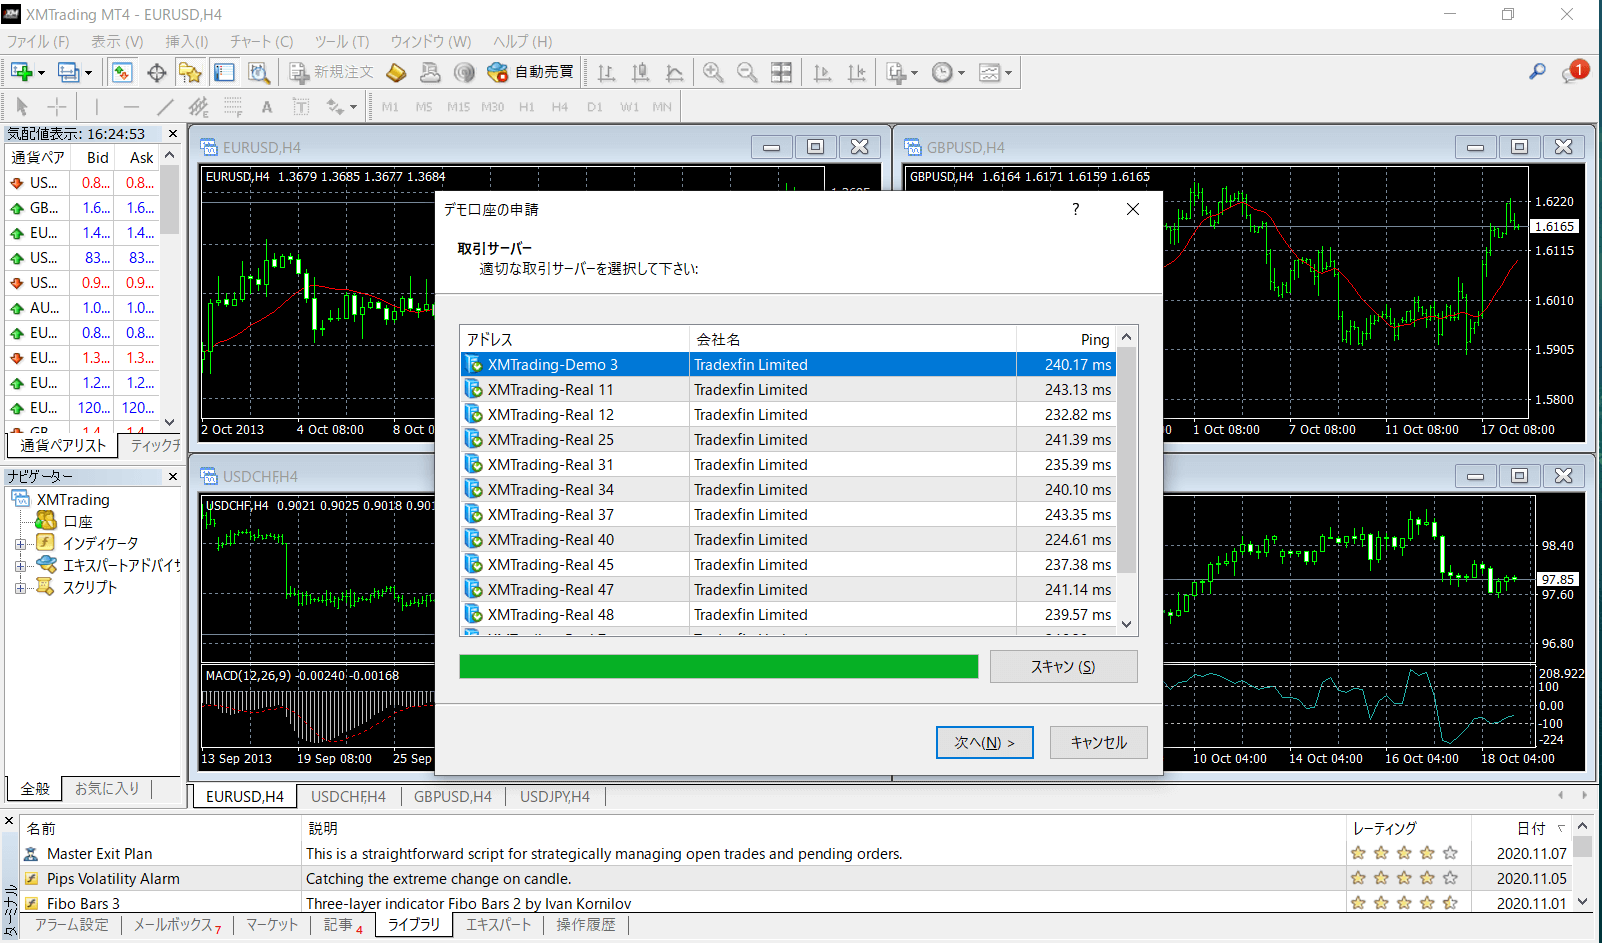
Task: Click the tile windows icon
Action: pos(781,72)
